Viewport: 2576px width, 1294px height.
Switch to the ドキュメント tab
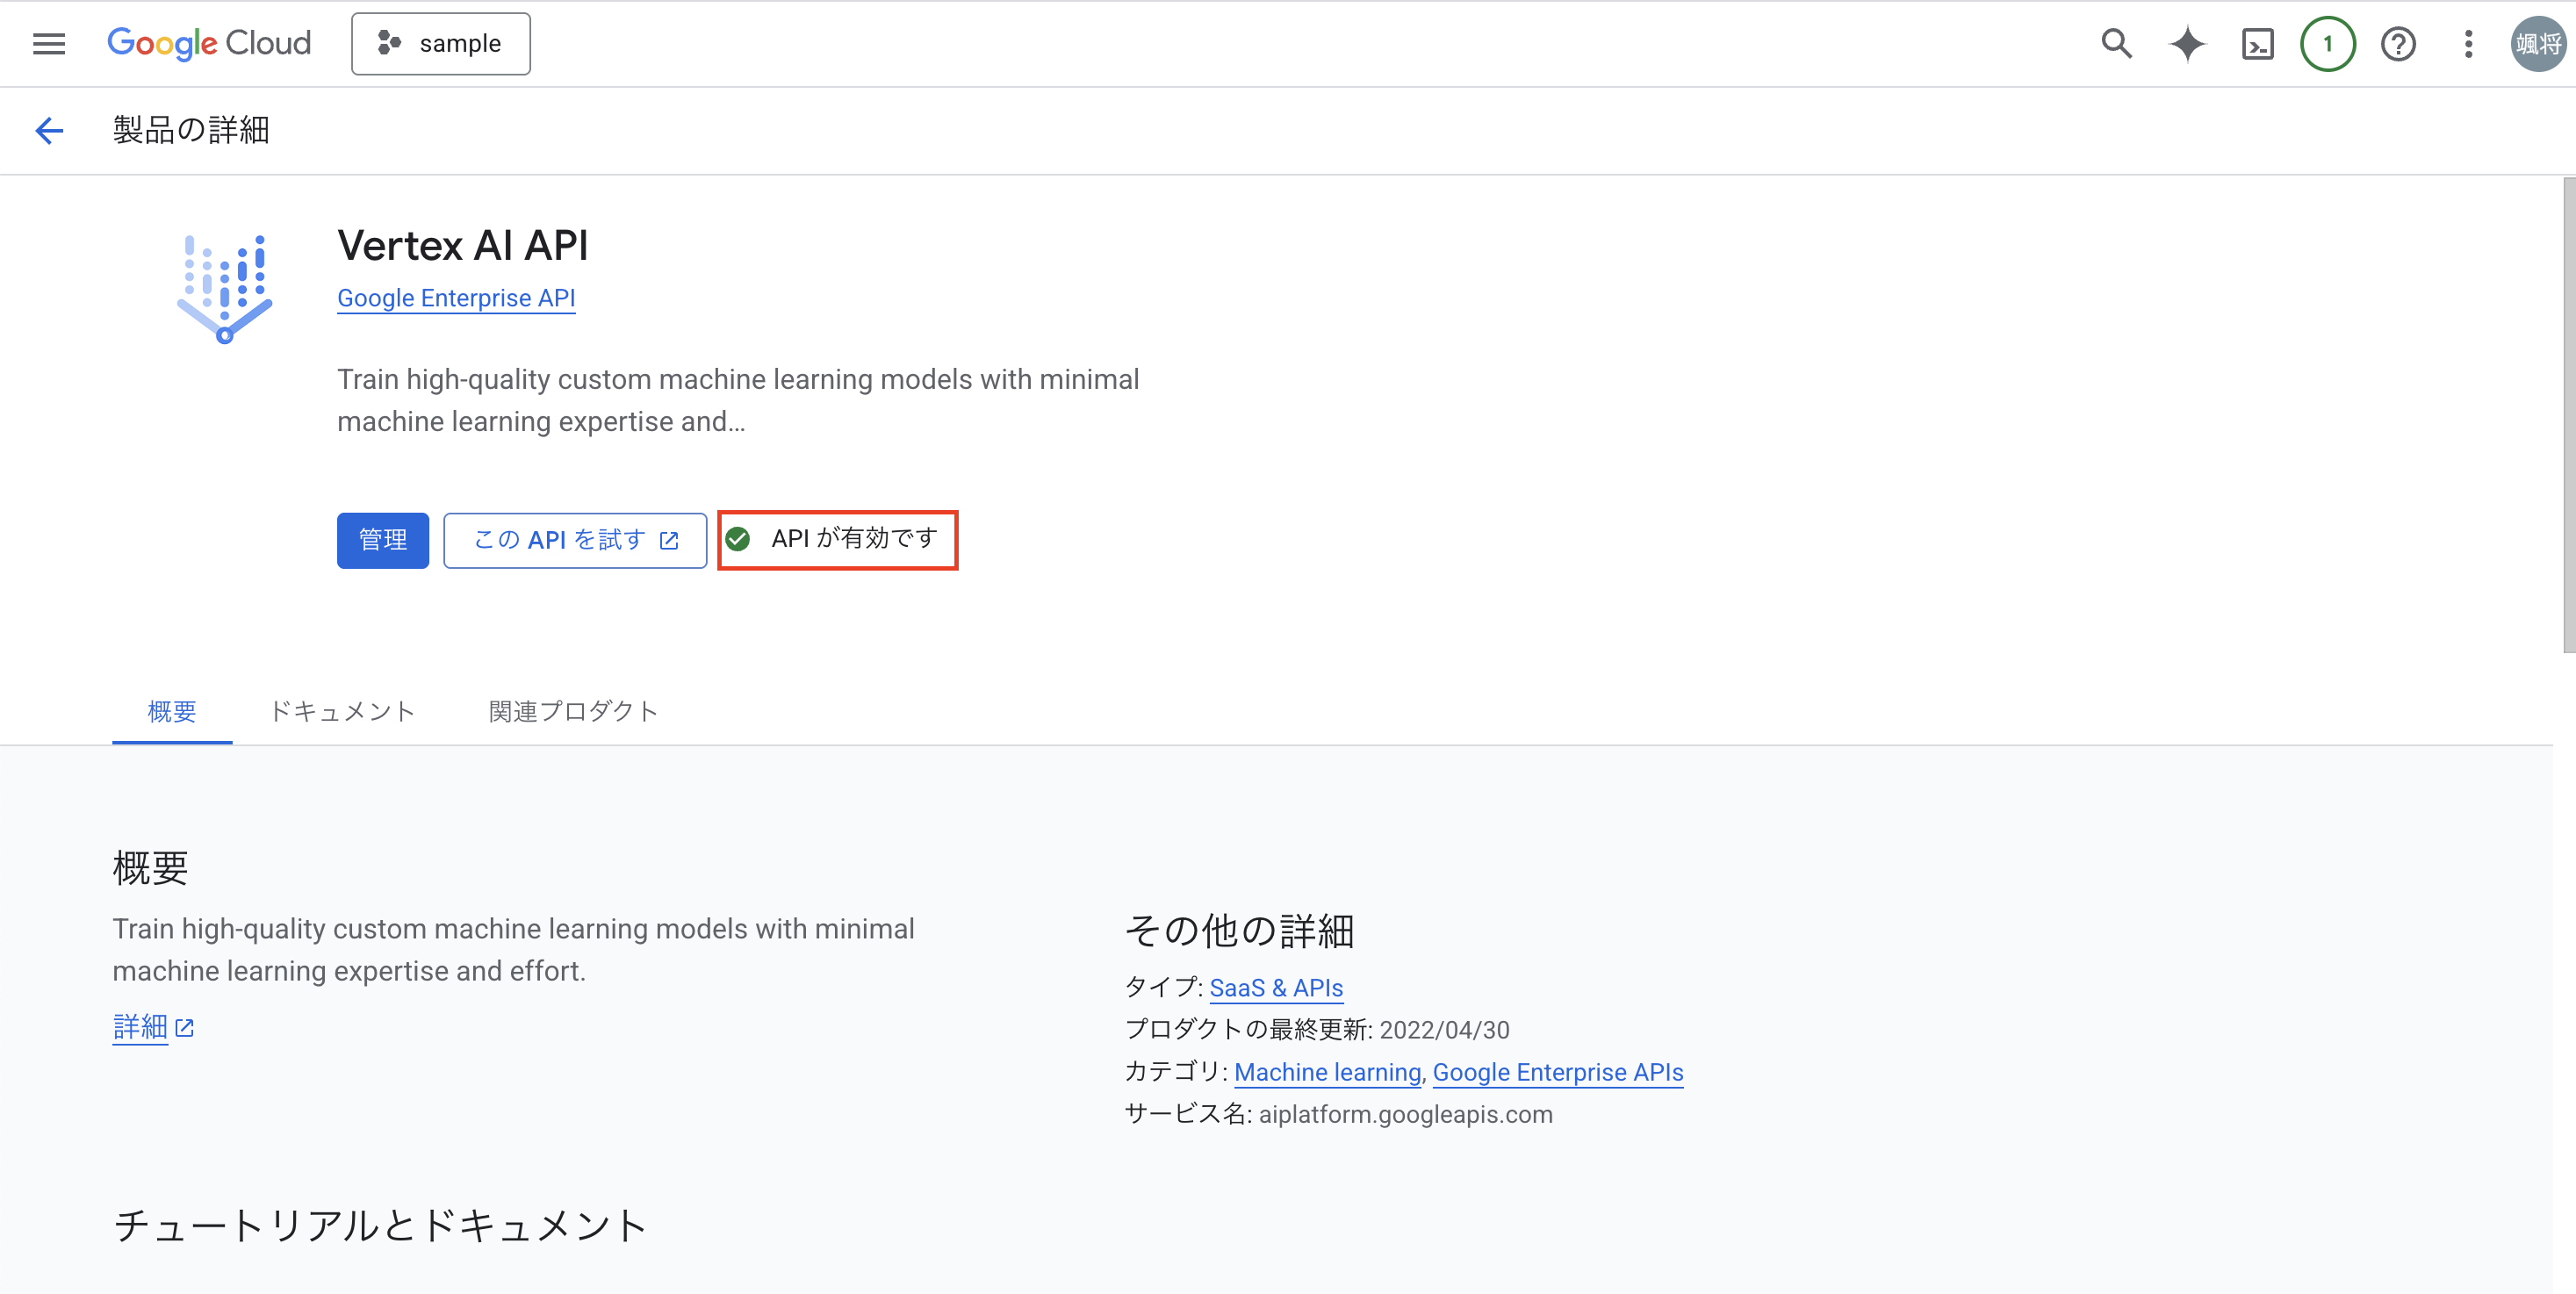coord(342,711)
